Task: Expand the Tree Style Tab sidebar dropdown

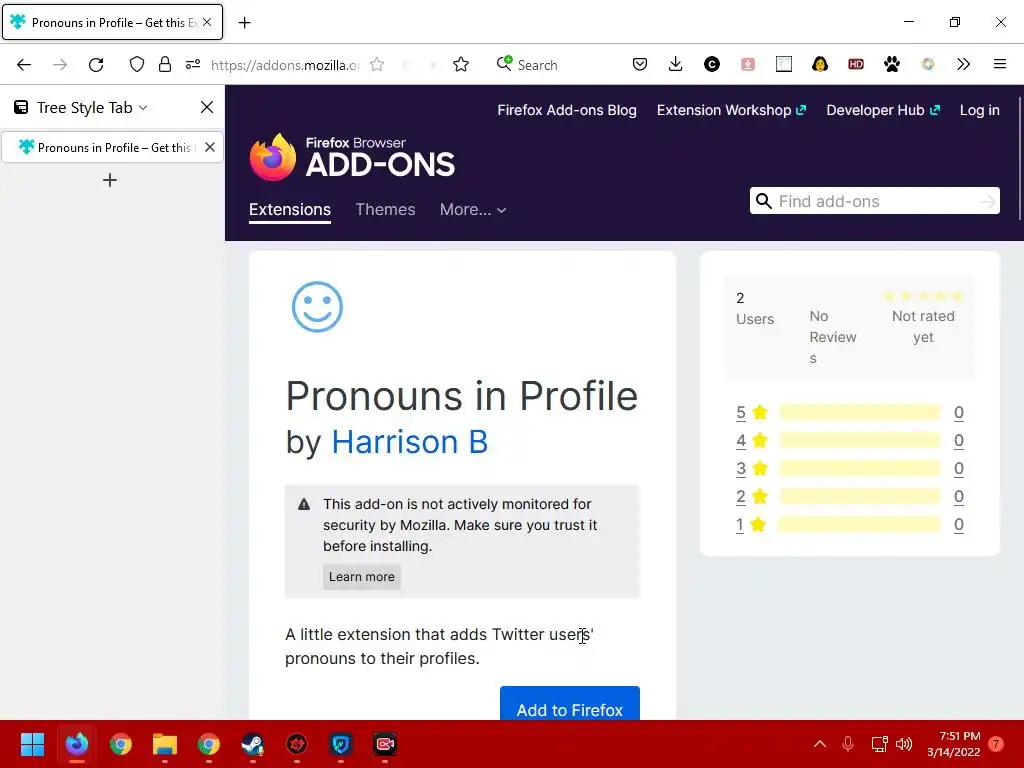Action: coord(143,108)
